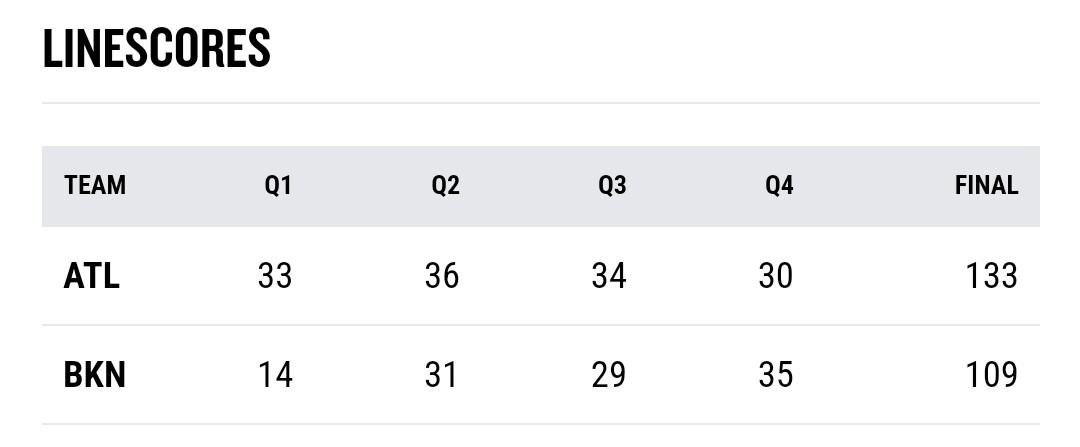Viewport: 1080px width, 447px height.
Task: Click ATL's Q3 score of 34
Action: [x=609, y=276]
